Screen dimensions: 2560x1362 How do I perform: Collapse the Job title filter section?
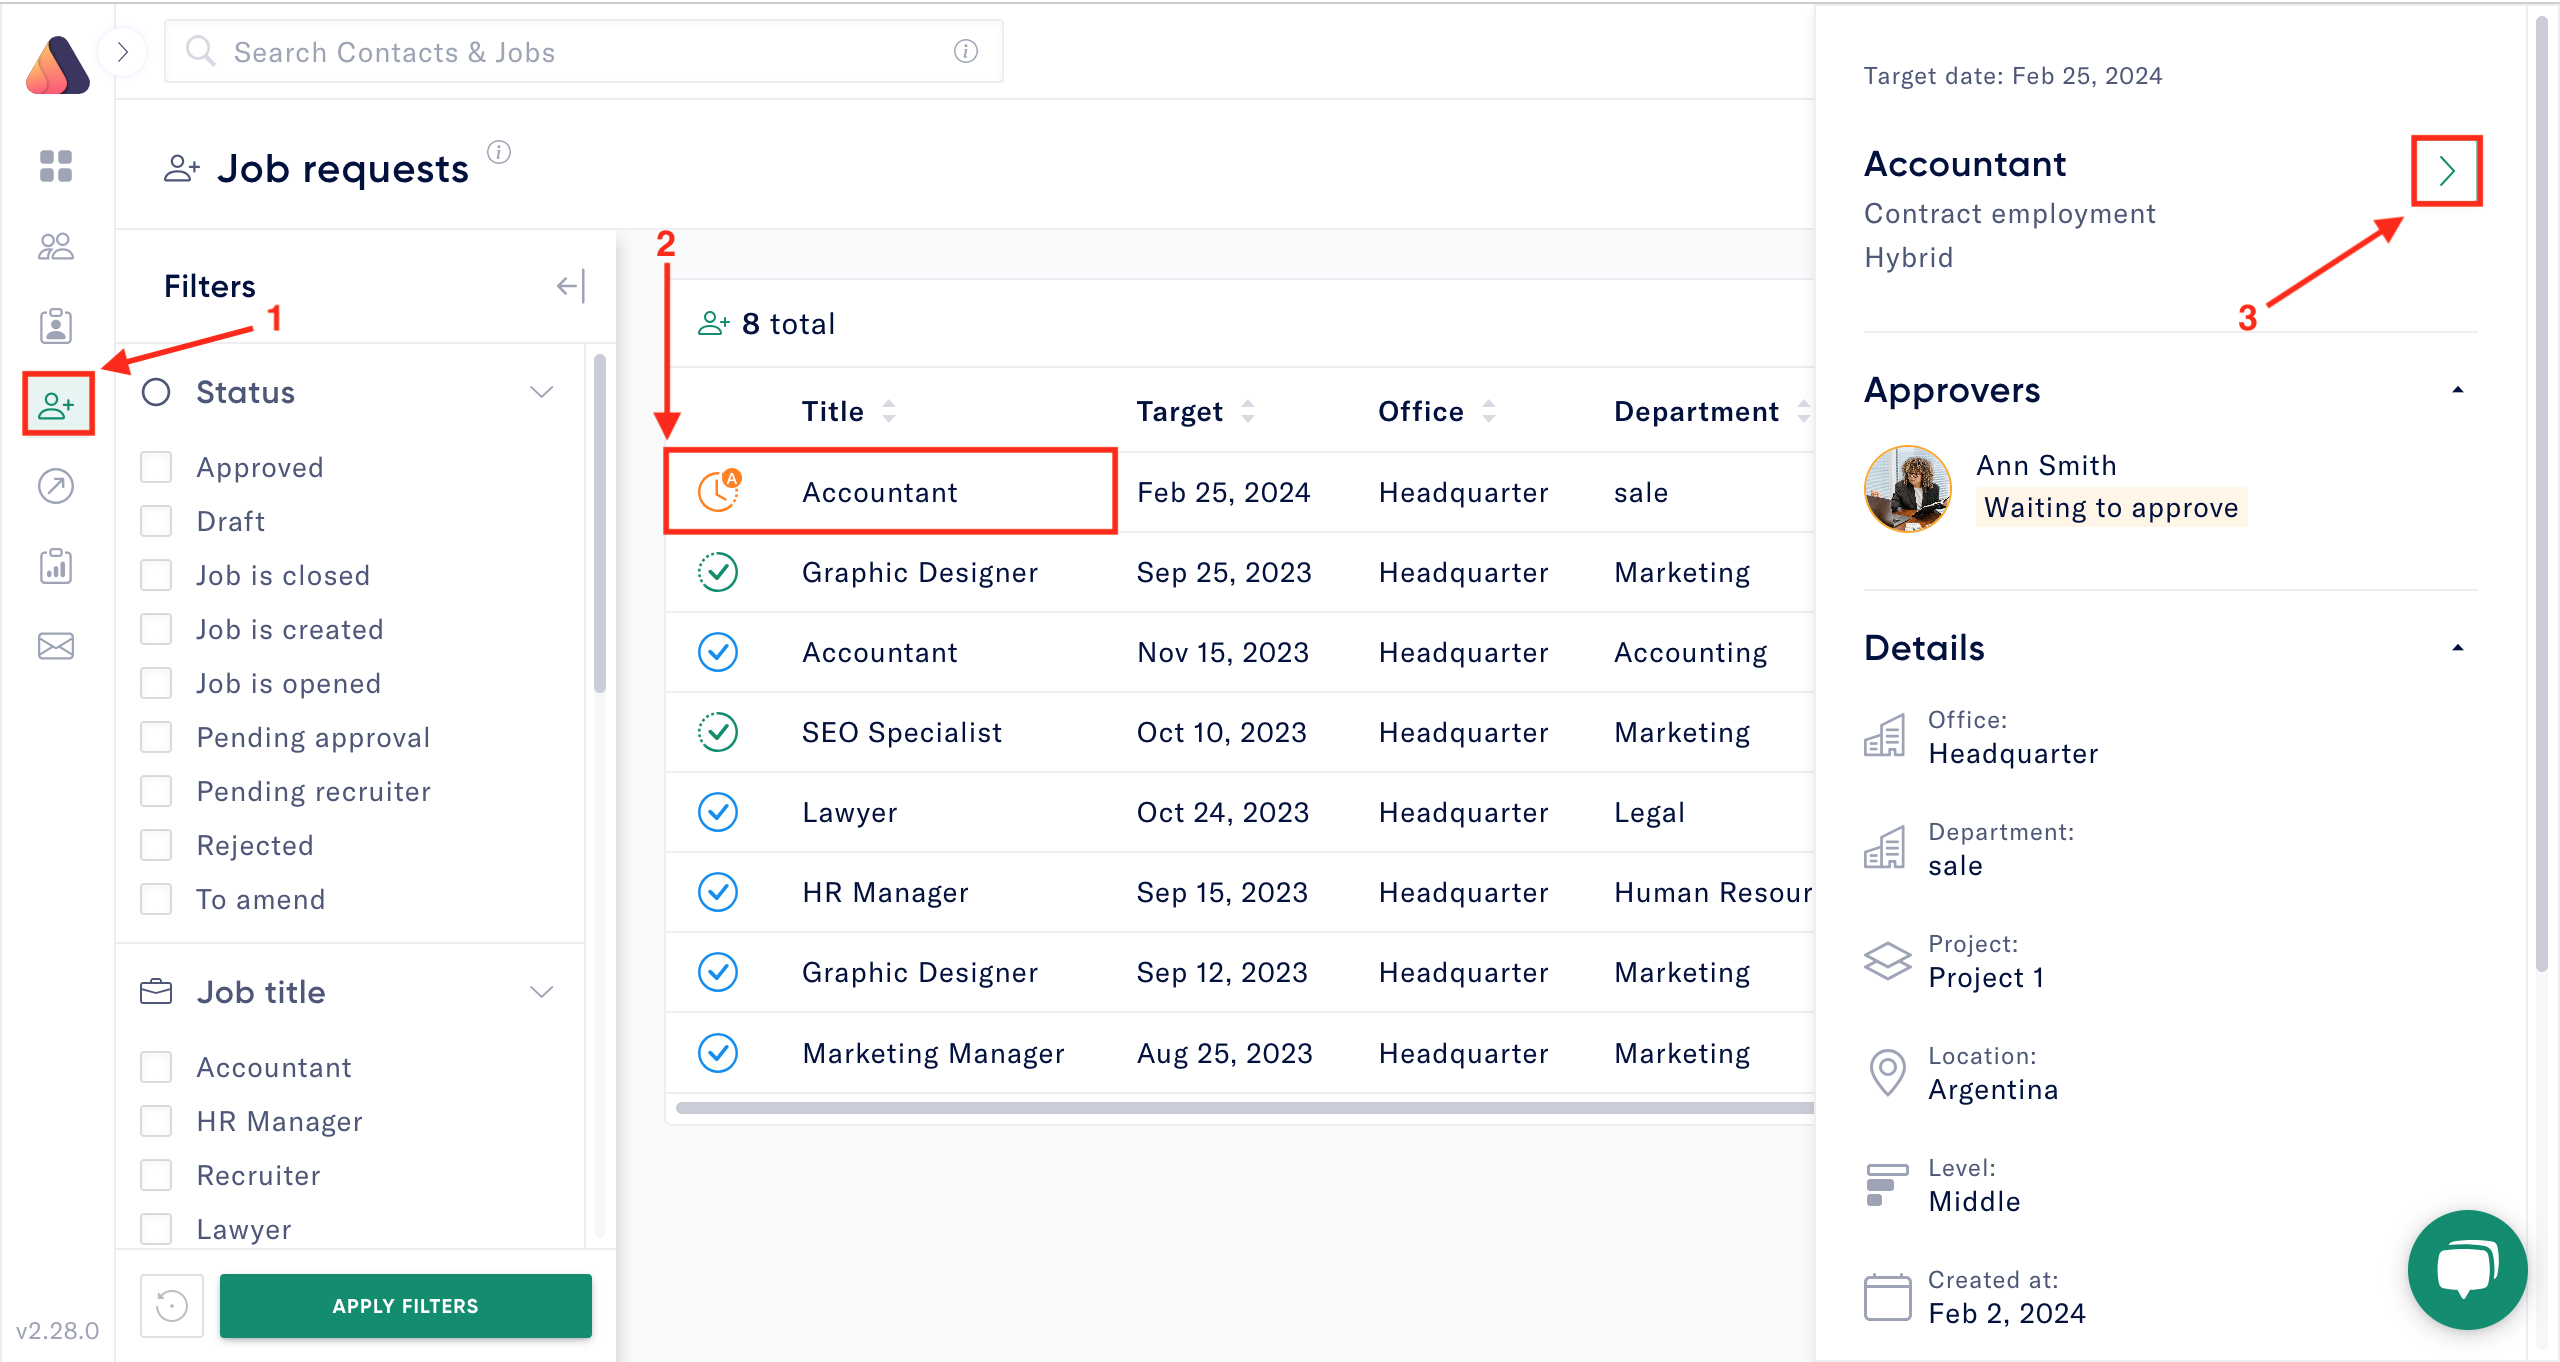pyautogui.click(x=541, y=991)
